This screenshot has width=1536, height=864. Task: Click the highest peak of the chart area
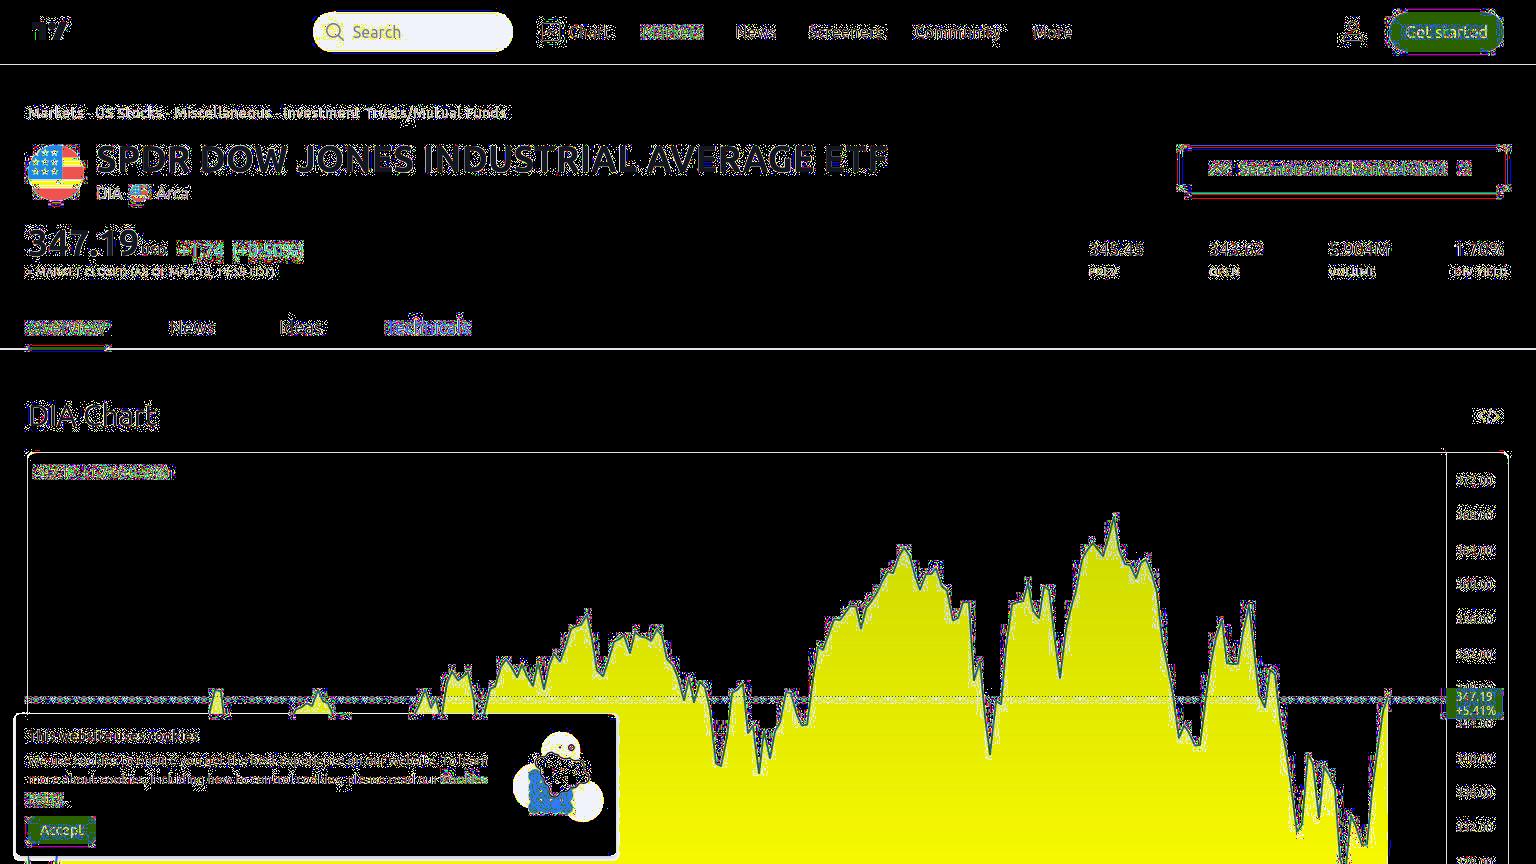click(1116, 516)
